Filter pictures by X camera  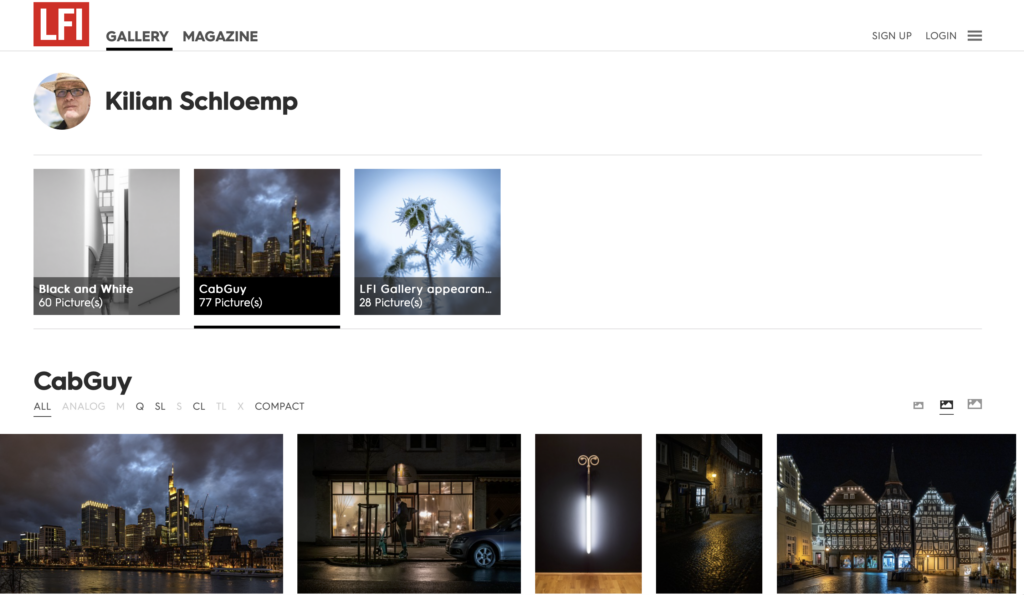240,406
